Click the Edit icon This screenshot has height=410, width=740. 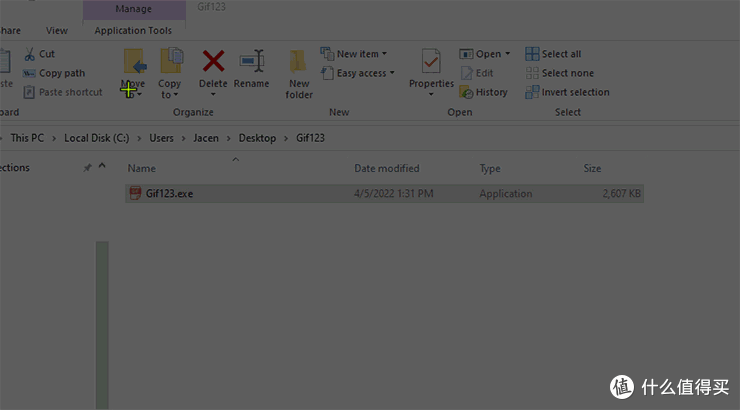coord(466,73)
